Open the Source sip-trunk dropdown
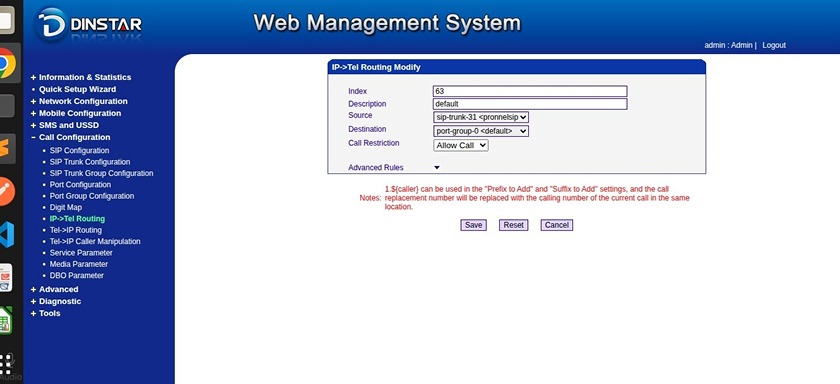Viewport: 840px width, 384px height. [x=481, y=117]
